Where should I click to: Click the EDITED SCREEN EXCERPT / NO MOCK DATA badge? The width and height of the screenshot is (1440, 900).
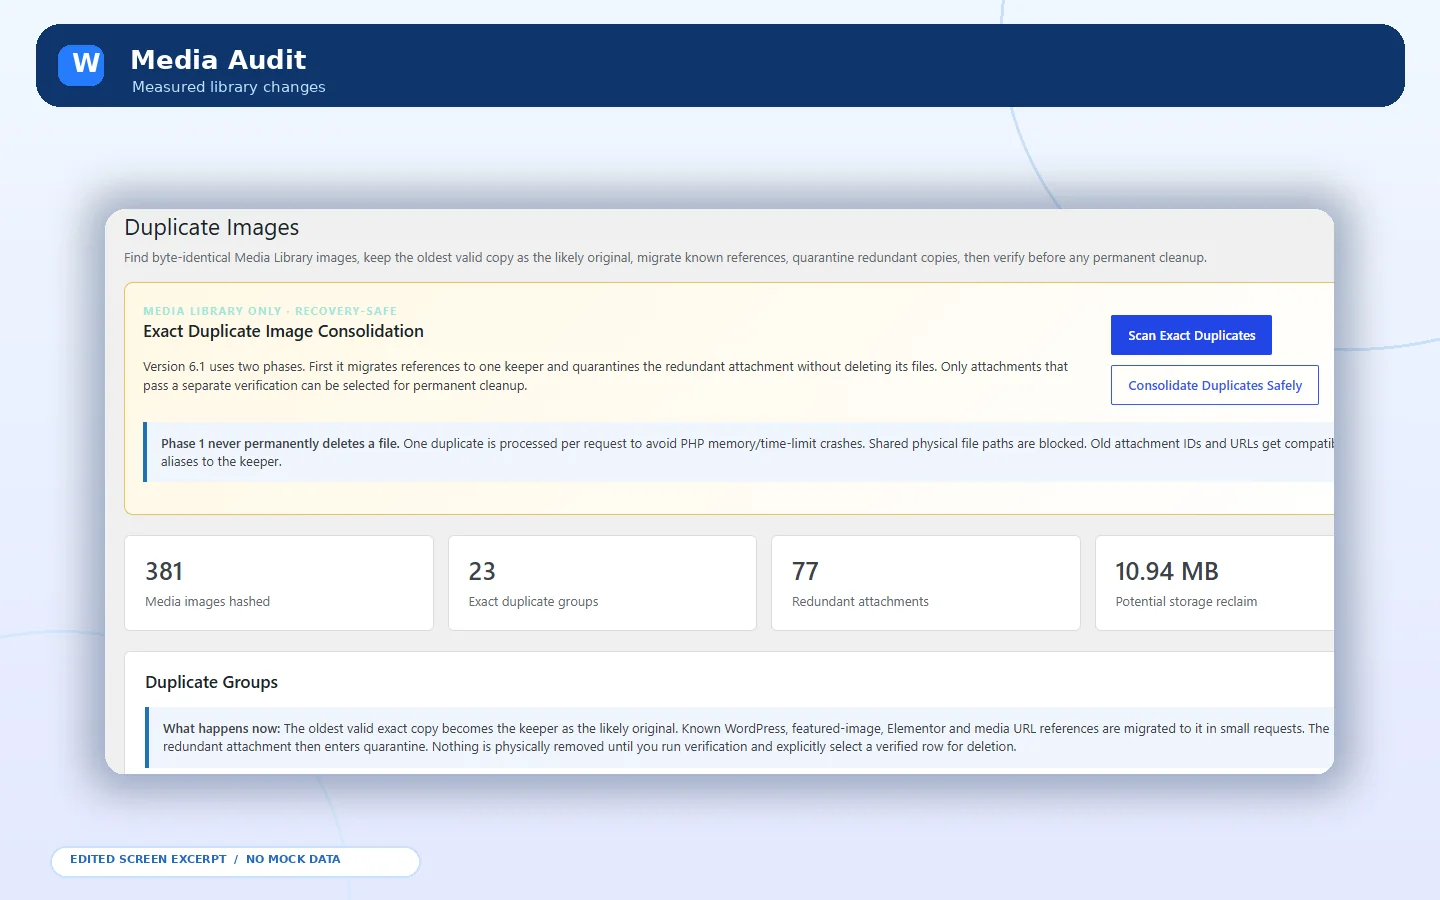point(235,860)
